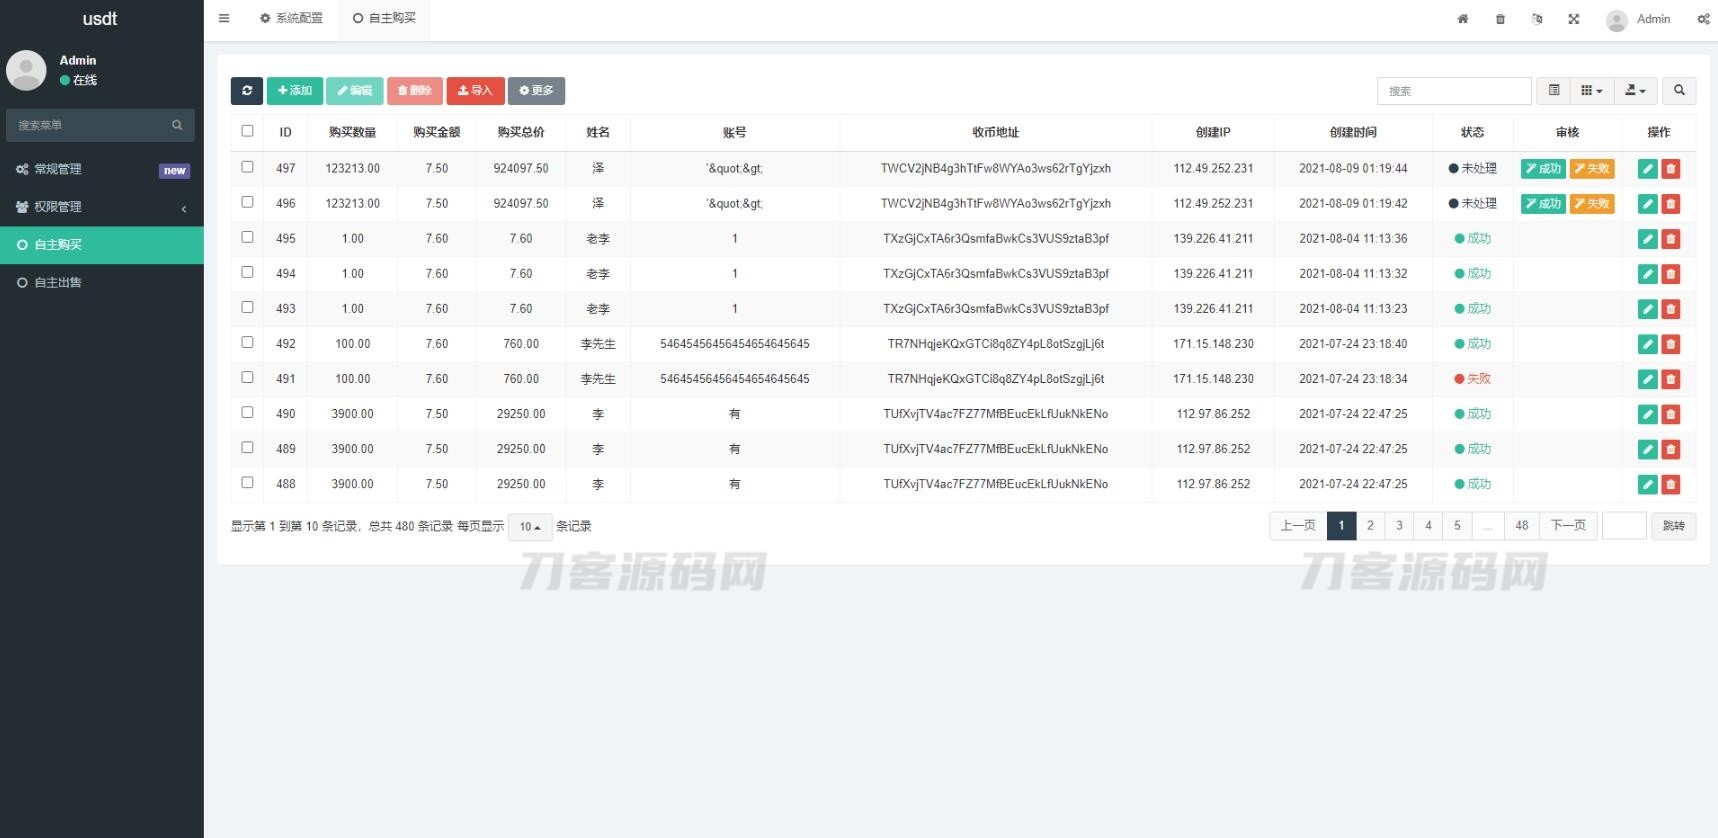Image resolution: width=1718 pixels, height=838 pixels.
Task: Open 常规管理 sidebar menu
Action: point(101,170)
